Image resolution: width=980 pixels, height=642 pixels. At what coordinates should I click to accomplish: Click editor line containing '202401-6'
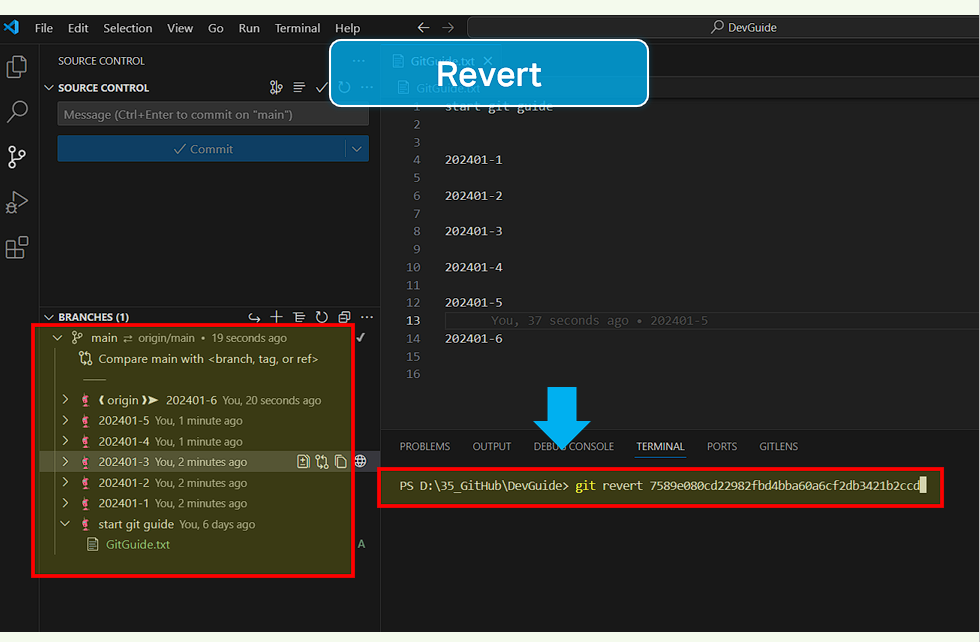click(474, 338)
